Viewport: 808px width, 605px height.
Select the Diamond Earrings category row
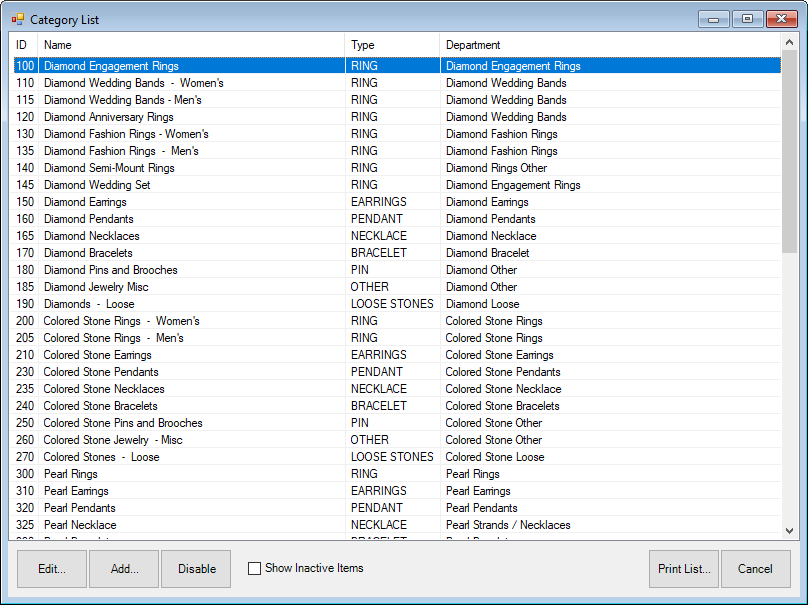pos(85,202)
